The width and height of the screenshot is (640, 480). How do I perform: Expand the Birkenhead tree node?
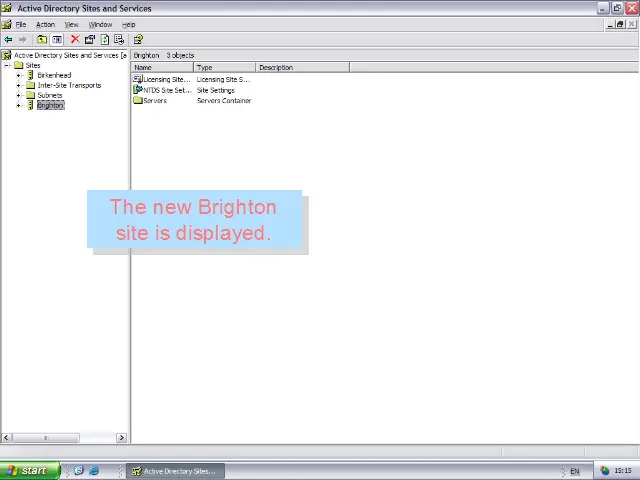(x=18, y=75)
